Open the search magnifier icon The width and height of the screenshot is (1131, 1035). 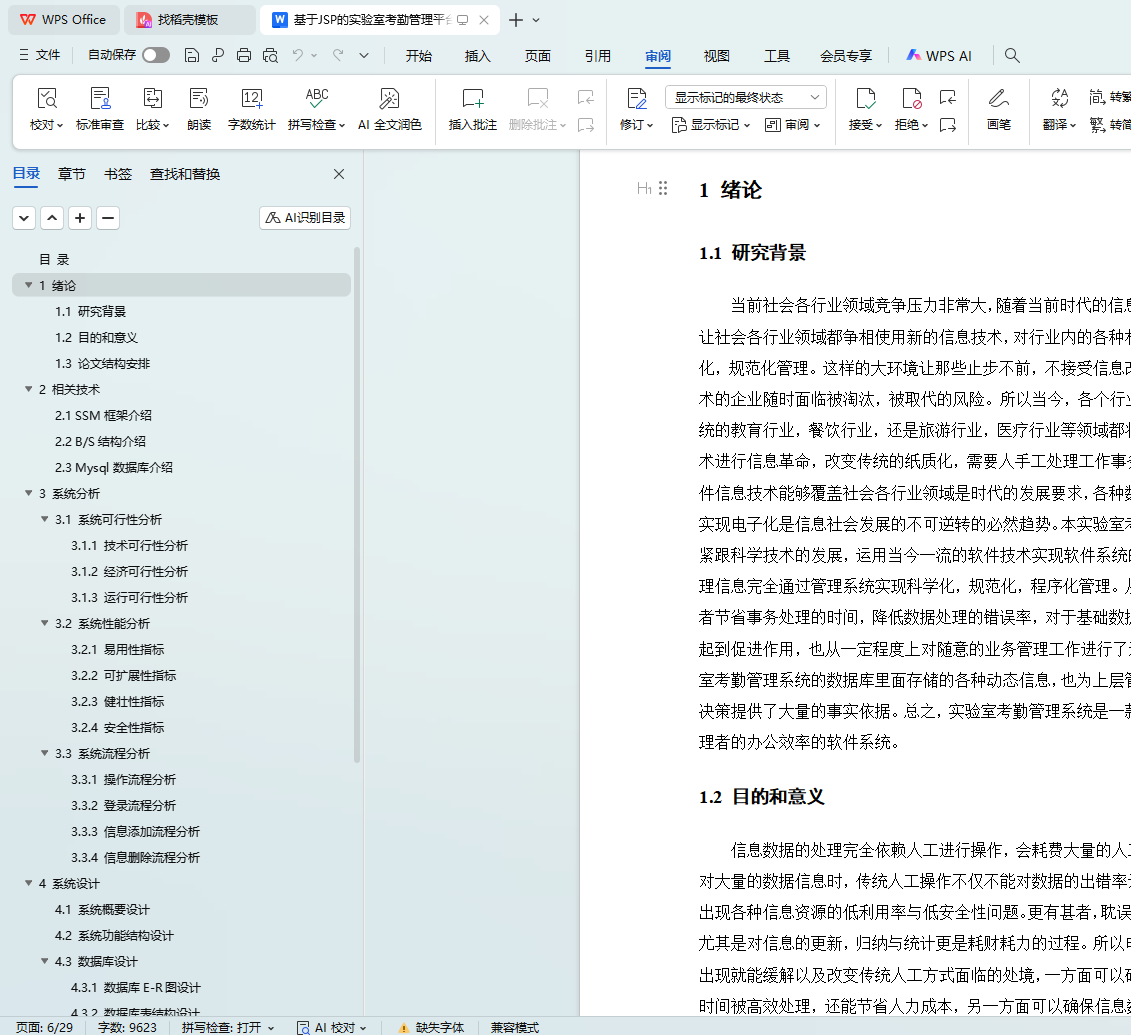(x=1012, y=56)
